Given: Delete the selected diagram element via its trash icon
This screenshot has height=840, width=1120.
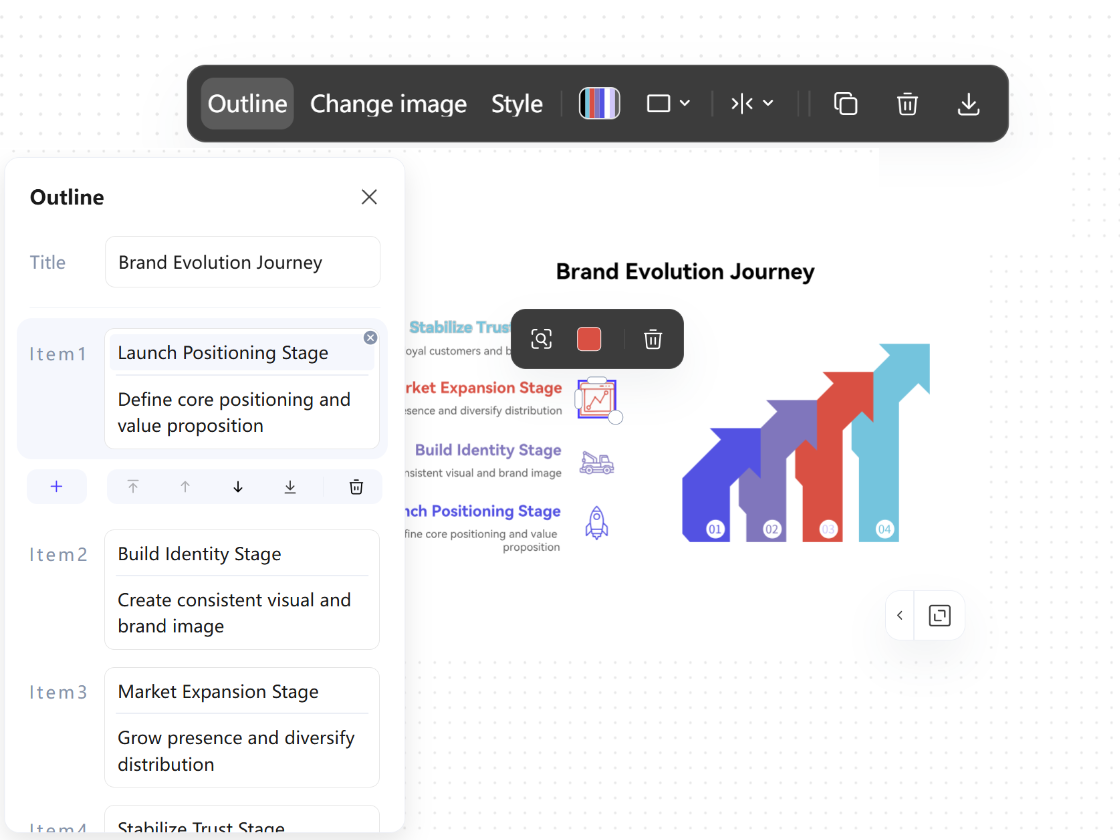Looking at the screenshot, I should point(653,339).
